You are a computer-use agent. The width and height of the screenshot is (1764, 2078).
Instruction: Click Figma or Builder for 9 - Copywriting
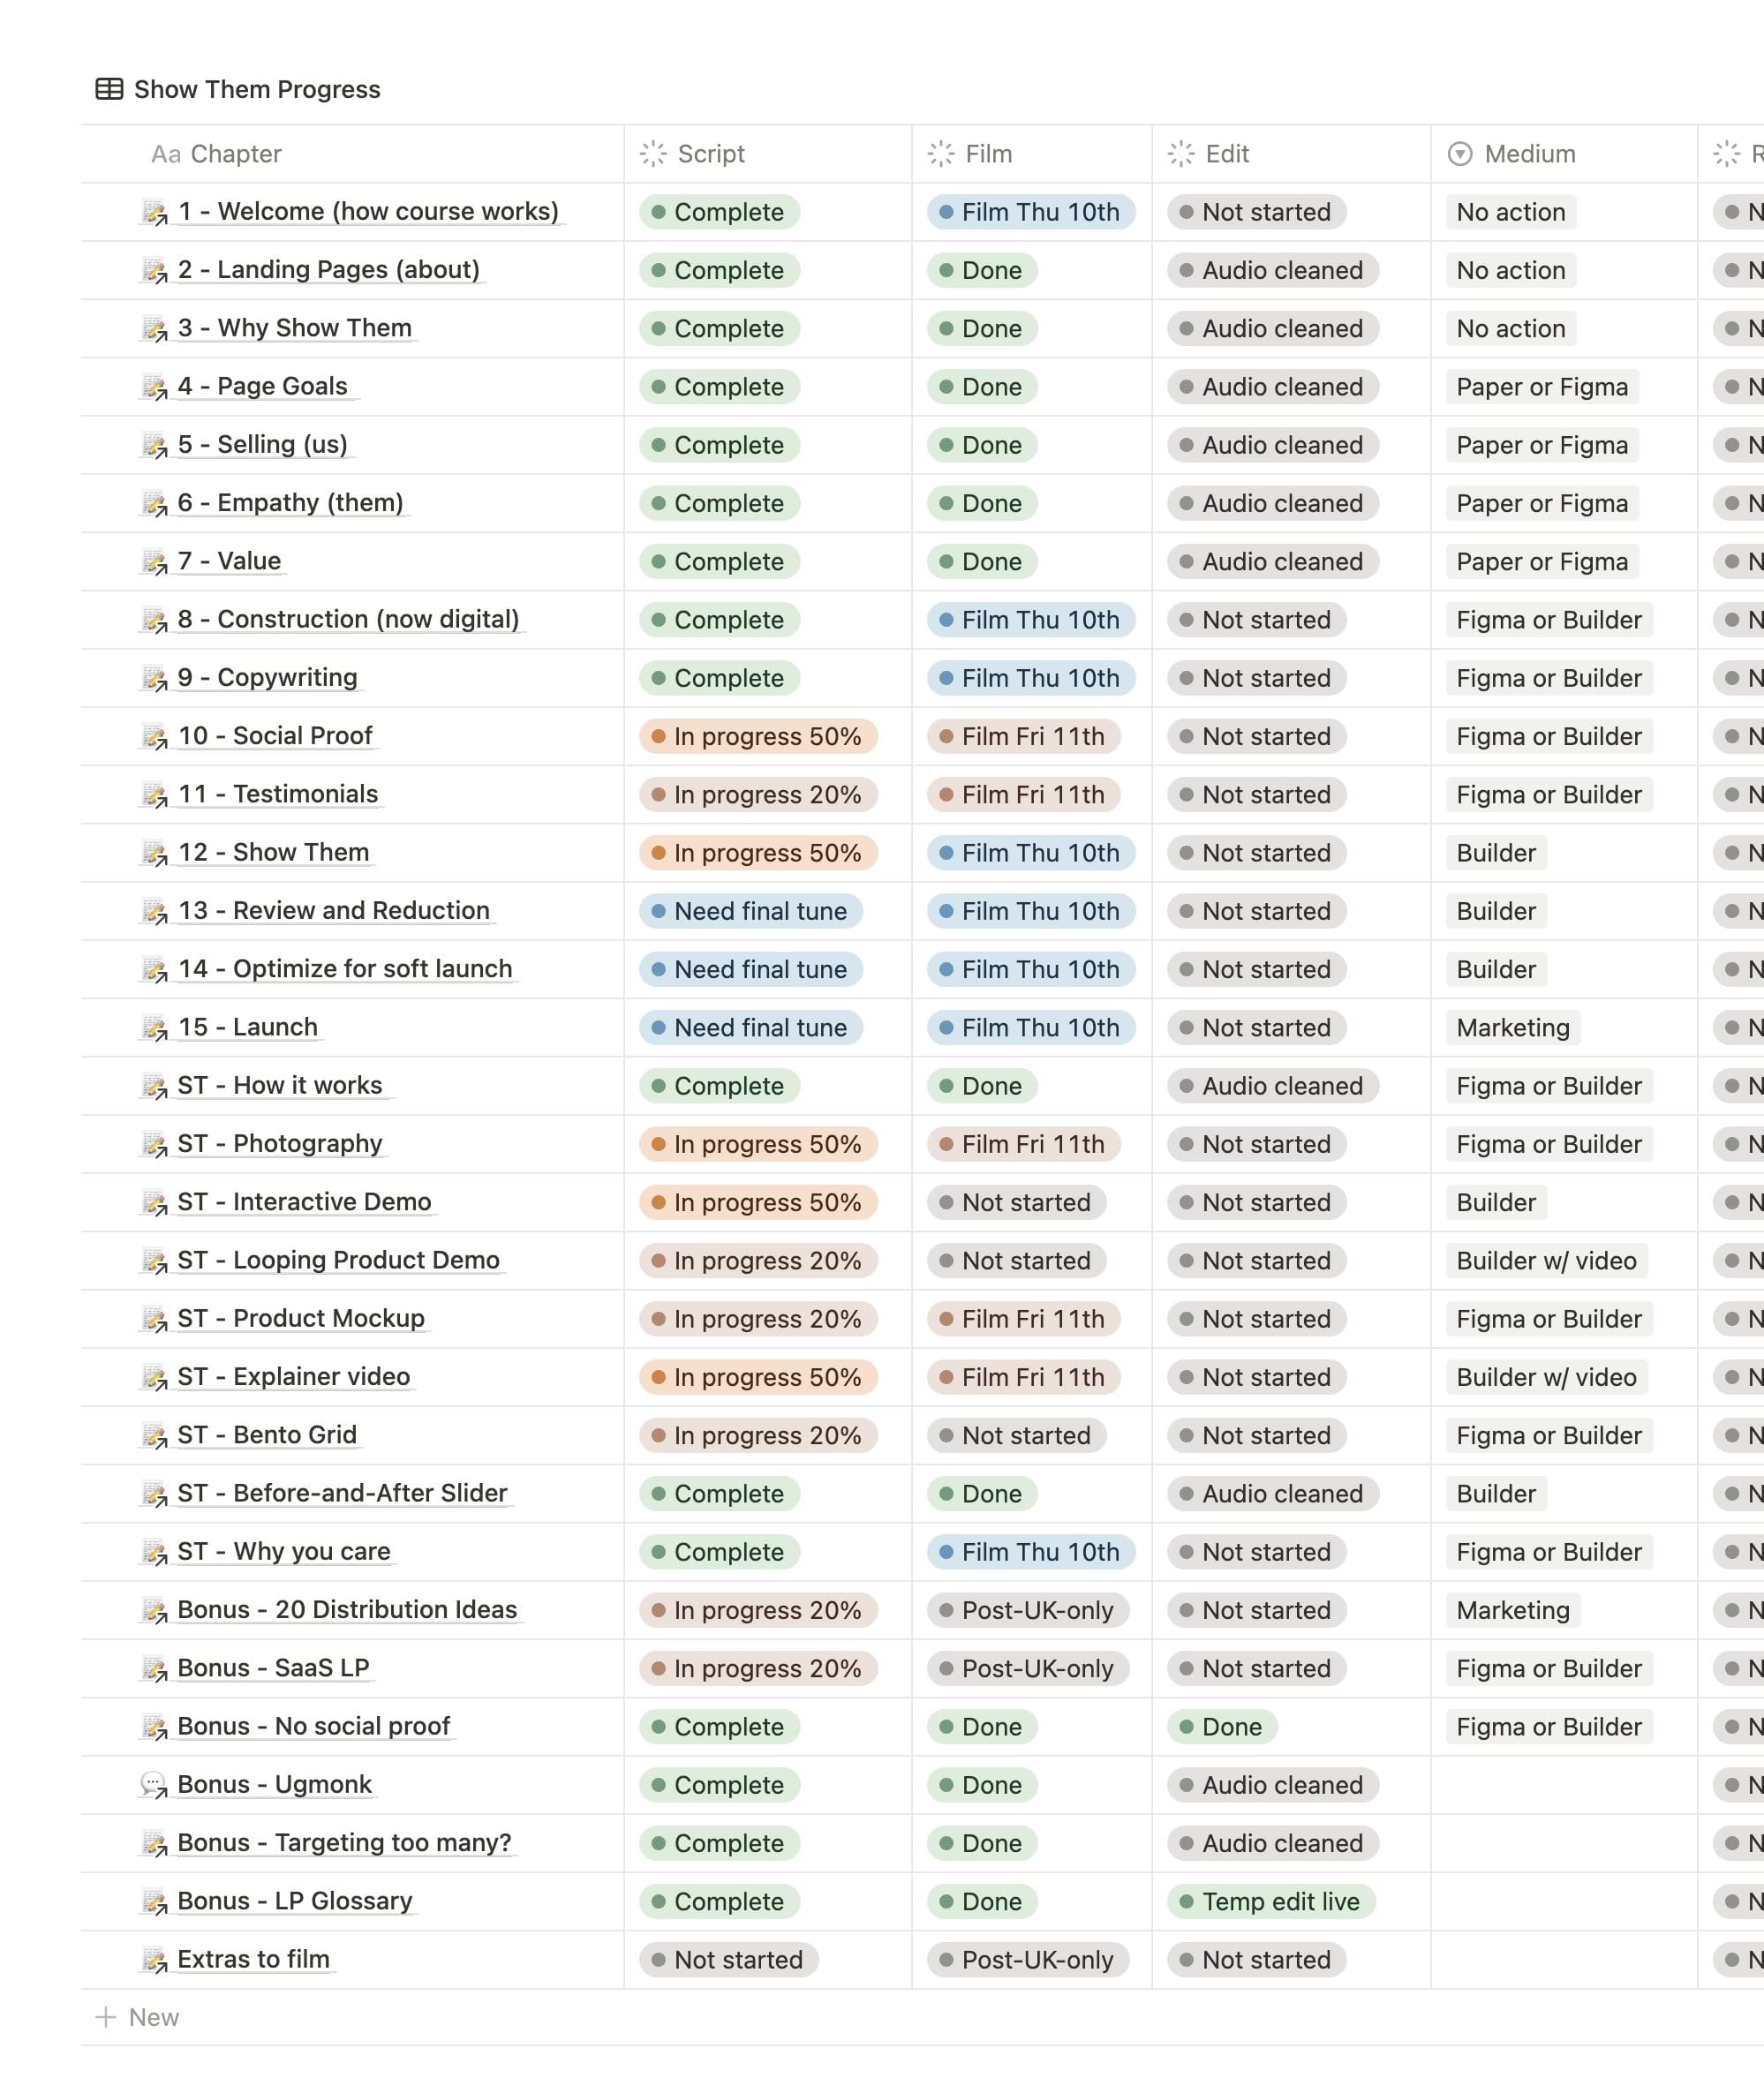pos(1549,678)
